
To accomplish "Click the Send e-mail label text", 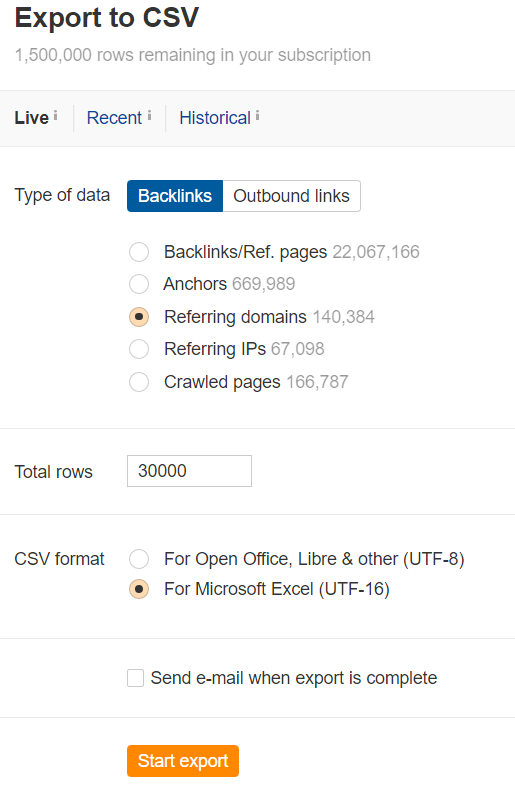I will click(x=294, y=678).
